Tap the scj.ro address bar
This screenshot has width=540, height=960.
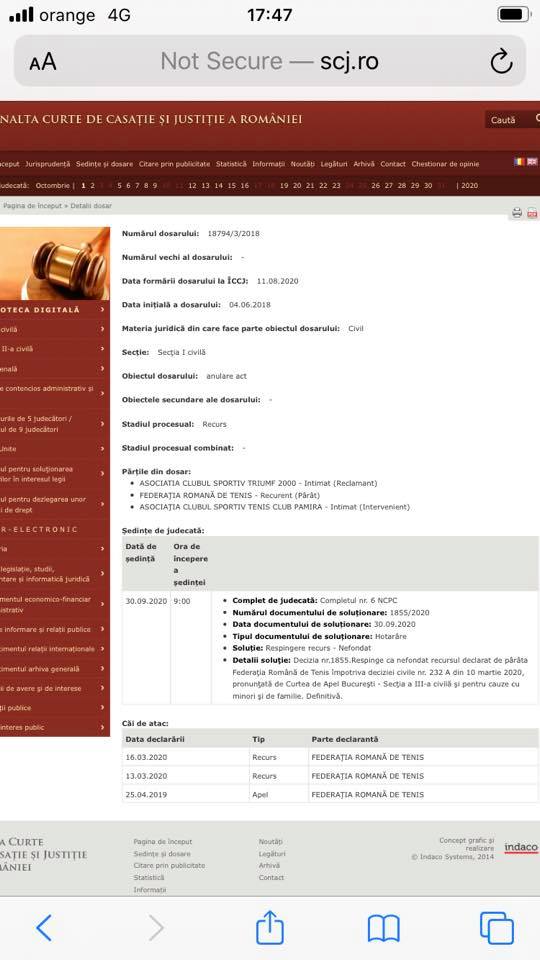click(x=270, y=61)
